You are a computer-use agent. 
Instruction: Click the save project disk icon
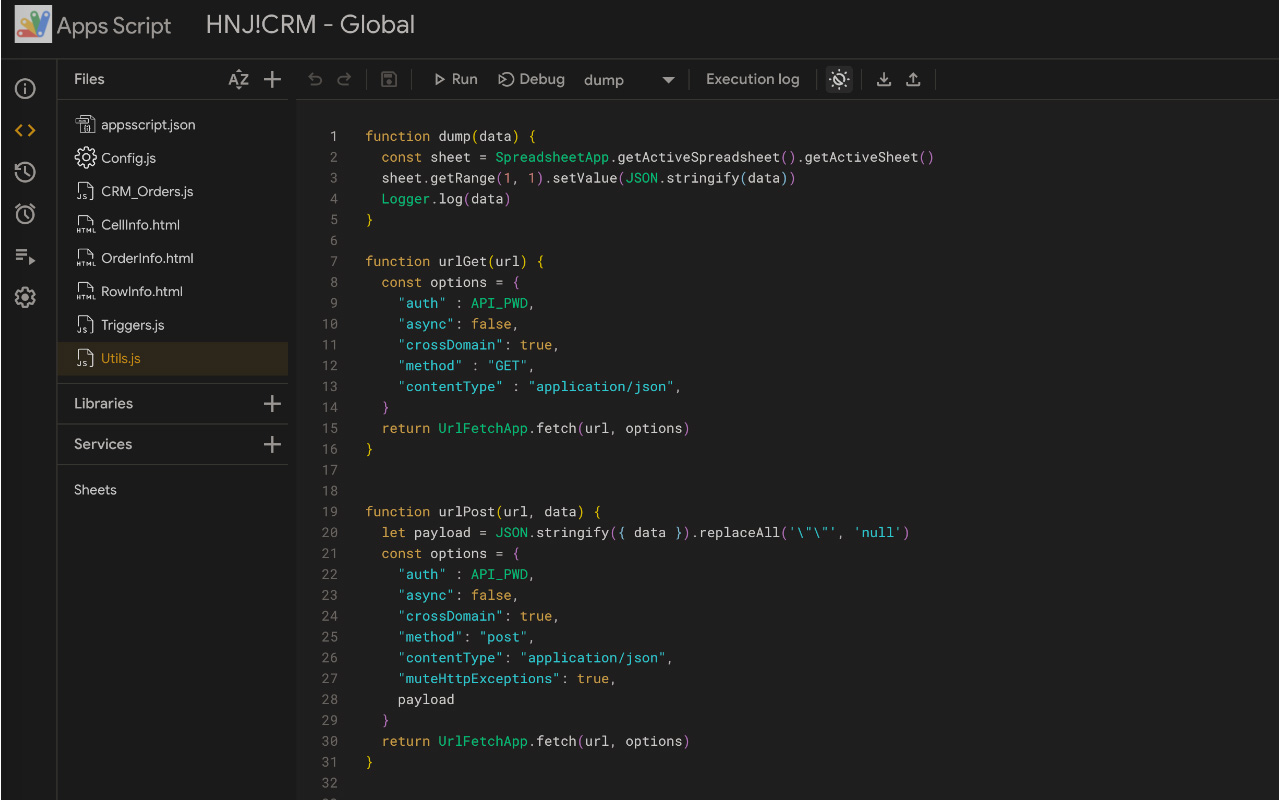(389, 80)
